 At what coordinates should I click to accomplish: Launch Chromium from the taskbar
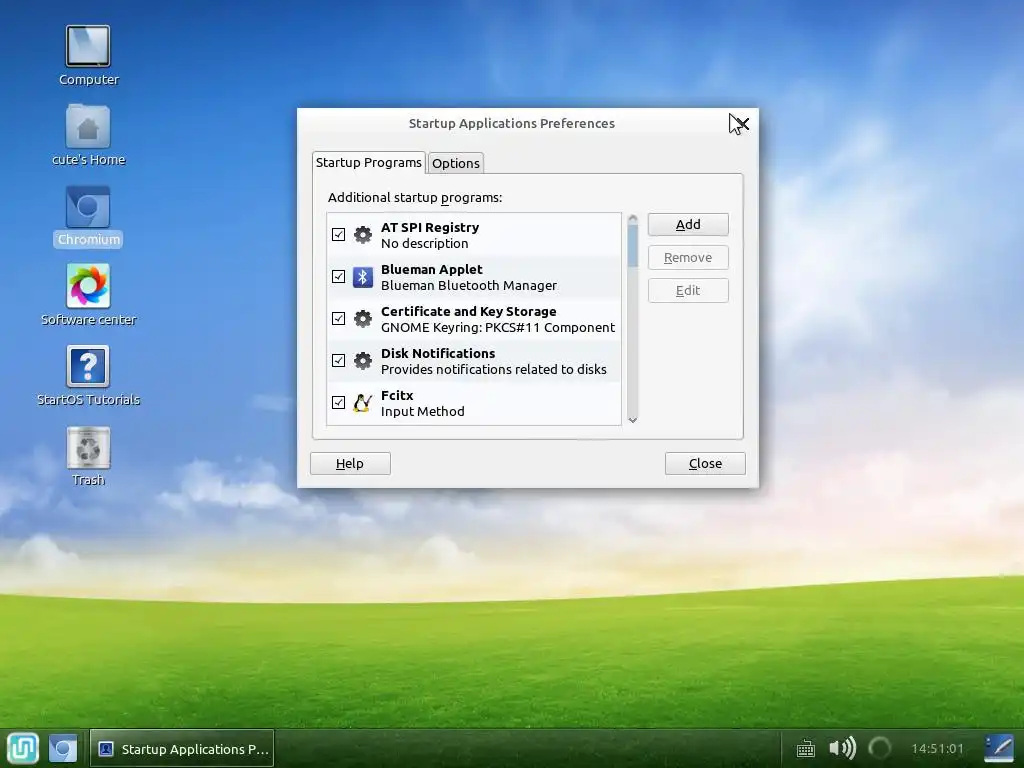tap(63, 748)
